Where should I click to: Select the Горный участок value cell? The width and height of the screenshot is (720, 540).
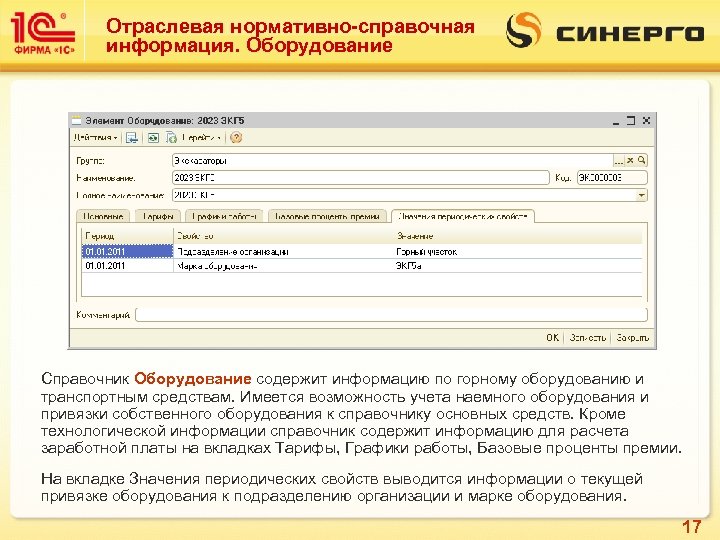(518, 252)
